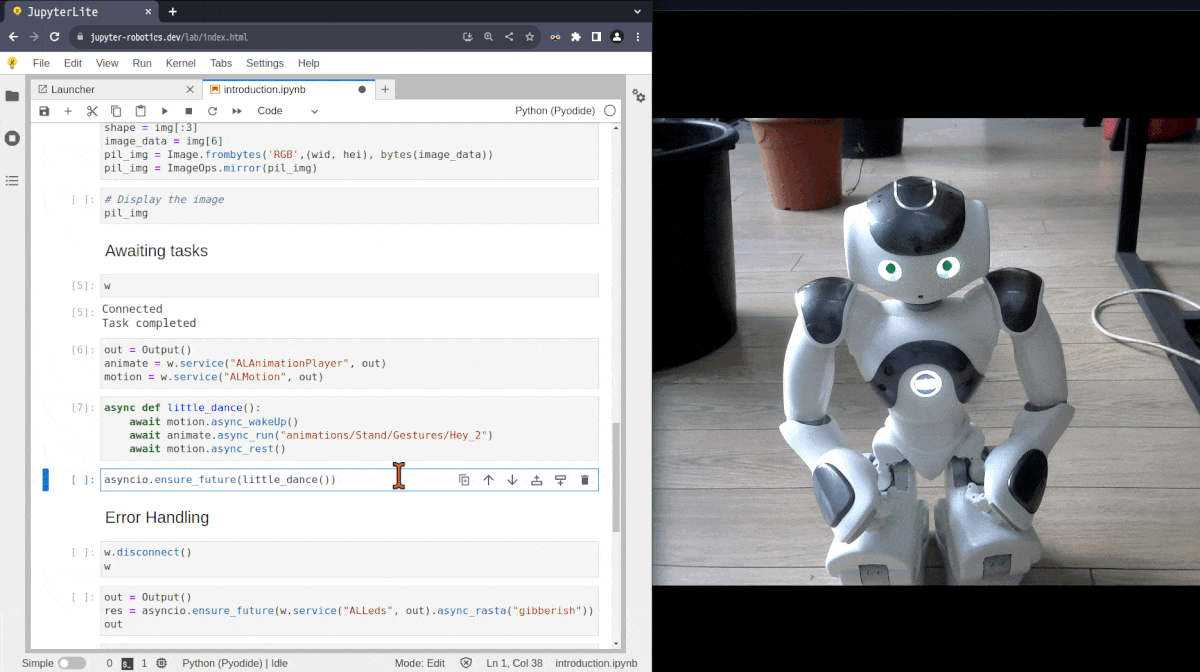This screenshot has width=1200, height=672.
Task: Delete the selected cell via the trash icon
Action: [584, 479]
